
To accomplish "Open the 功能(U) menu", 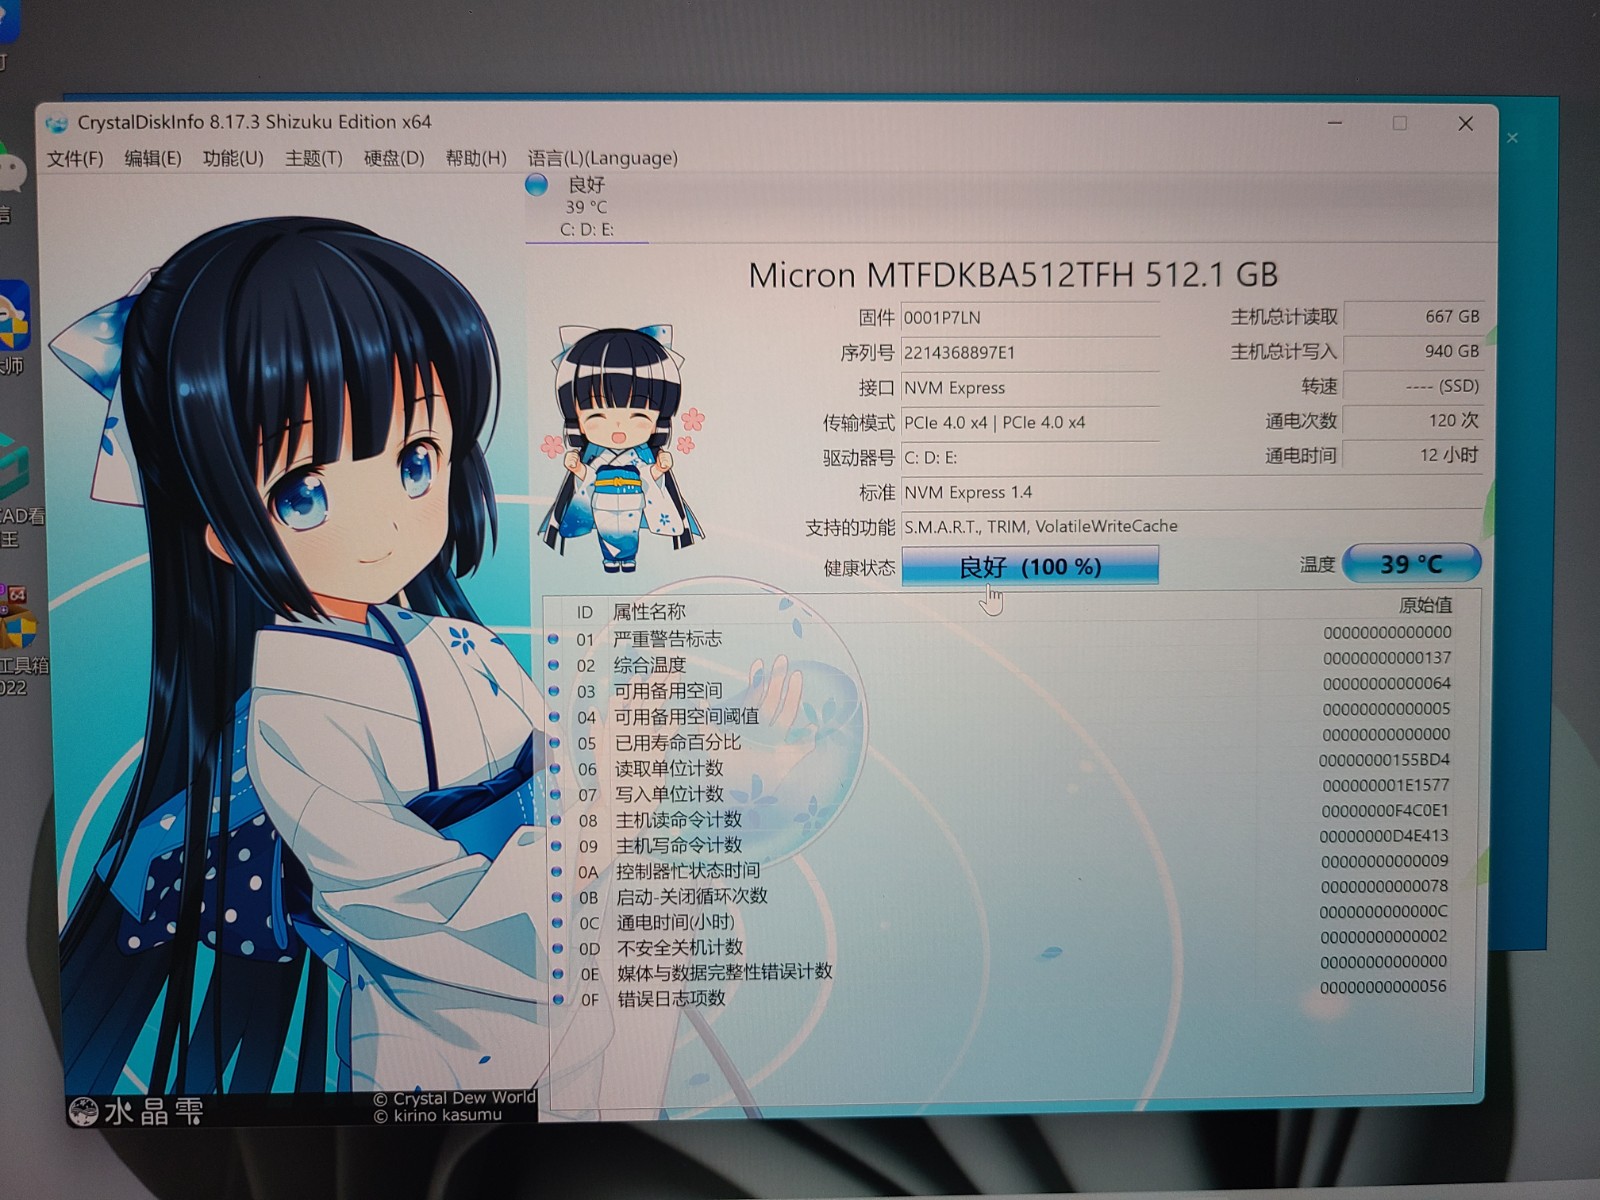I will 232,158.
